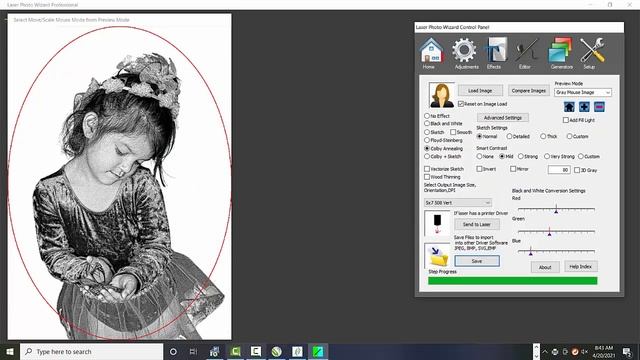Set Smart Contrast to Strong
This screenshot has height=360, width=640.
(521, 156)
